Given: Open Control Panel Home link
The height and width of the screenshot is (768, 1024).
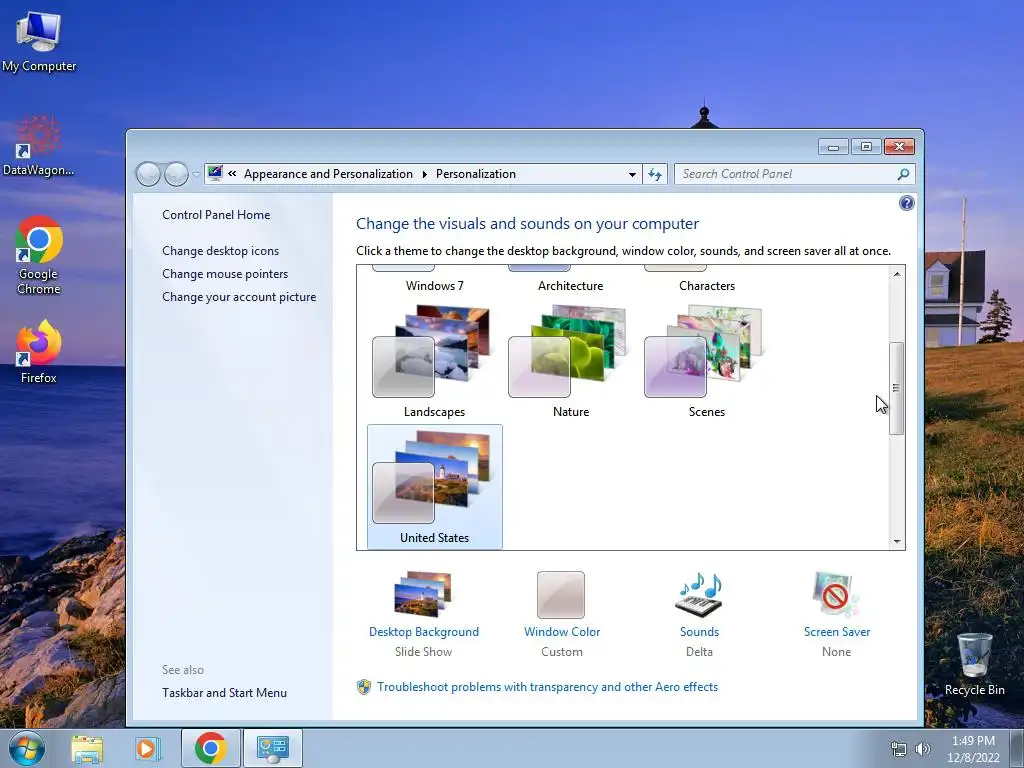Looking at the screenshot, I should coord(216,215).
